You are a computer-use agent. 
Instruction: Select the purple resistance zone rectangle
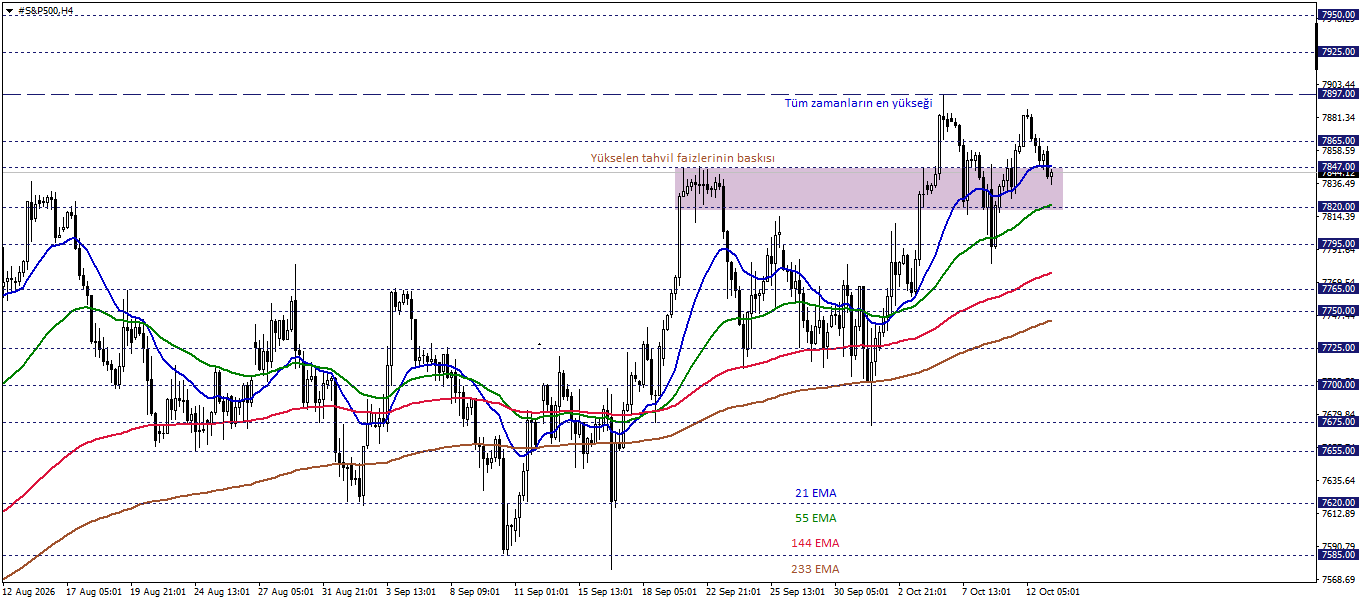pyautogui.click(x=868, y=188)
